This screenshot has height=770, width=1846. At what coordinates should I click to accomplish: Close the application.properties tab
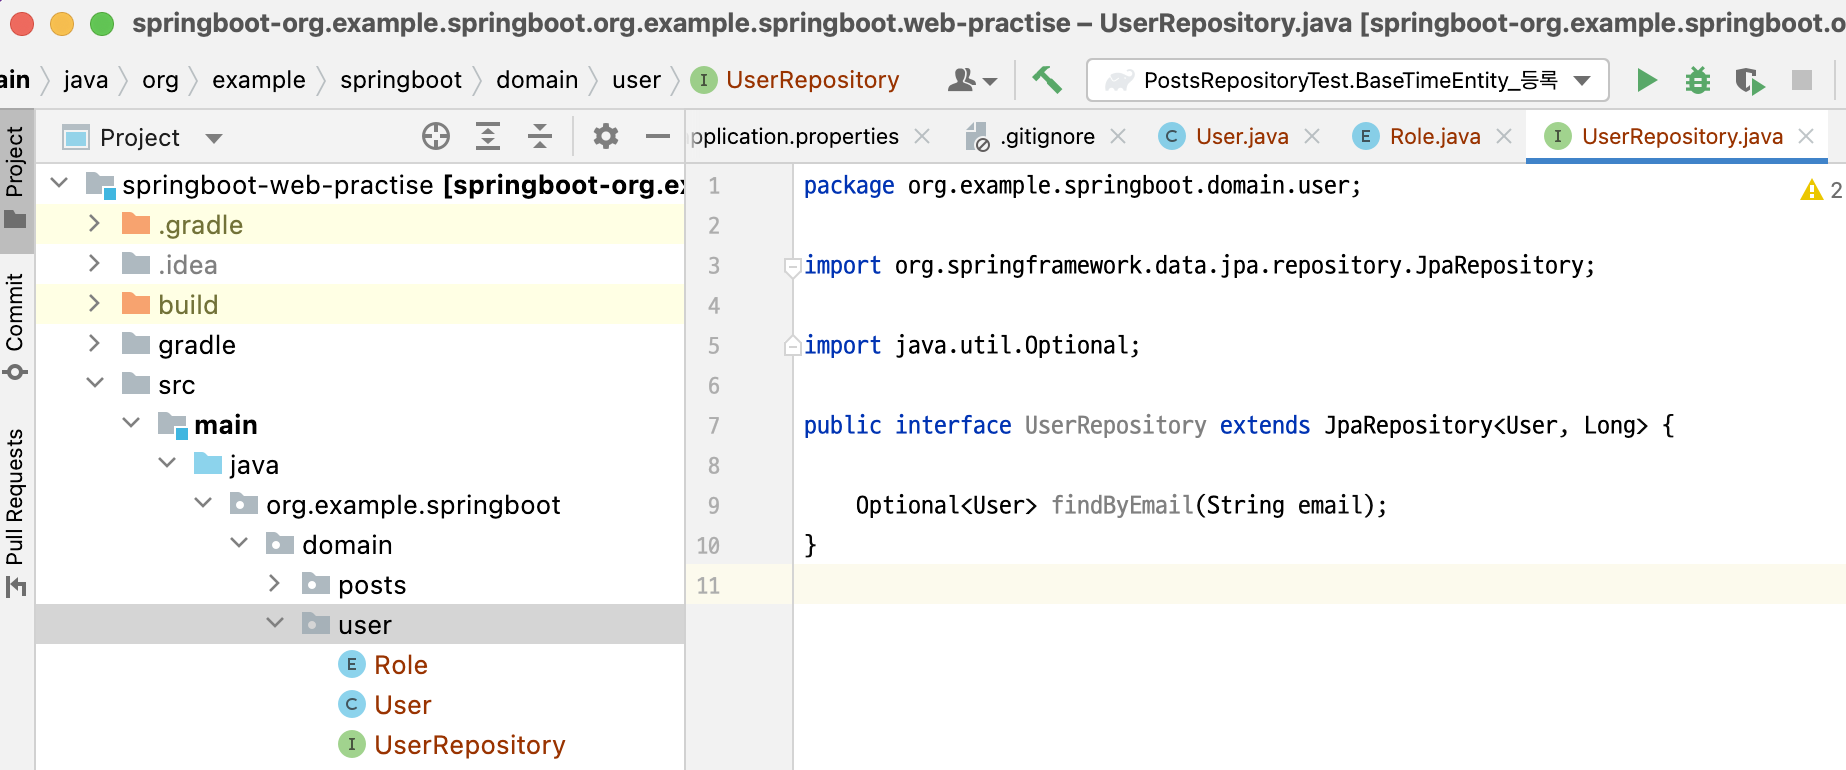tap(922, 136)
